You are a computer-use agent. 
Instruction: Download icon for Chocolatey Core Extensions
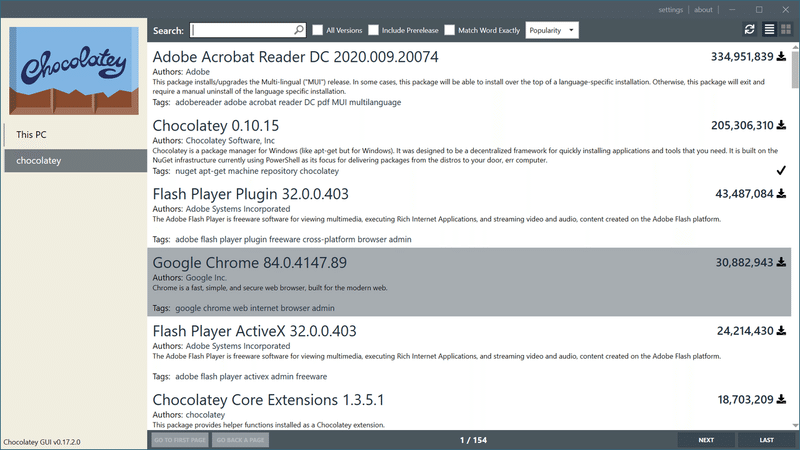[781, 399]
